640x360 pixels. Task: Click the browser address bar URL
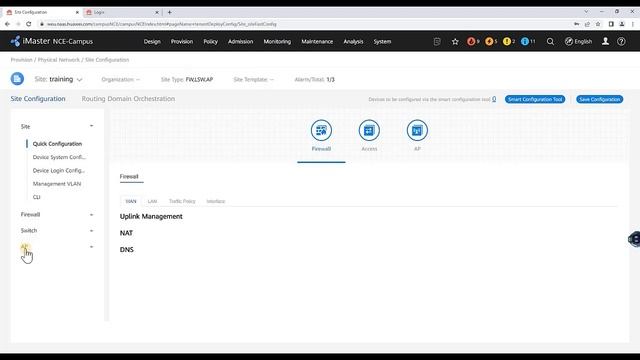[162, 24]
